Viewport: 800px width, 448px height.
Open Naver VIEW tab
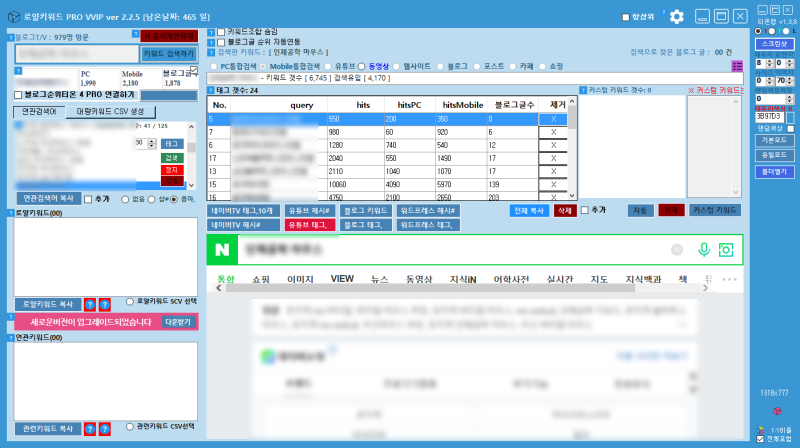pyautogui.click(x=342, y=279)
